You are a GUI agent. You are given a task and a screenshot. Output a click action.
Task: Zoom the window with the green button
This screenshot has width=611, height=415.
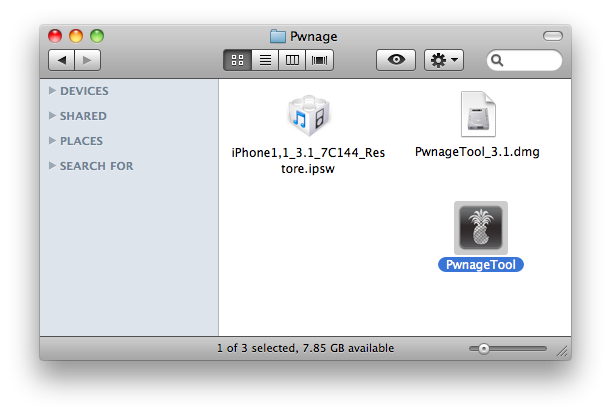tap(97, 36)
